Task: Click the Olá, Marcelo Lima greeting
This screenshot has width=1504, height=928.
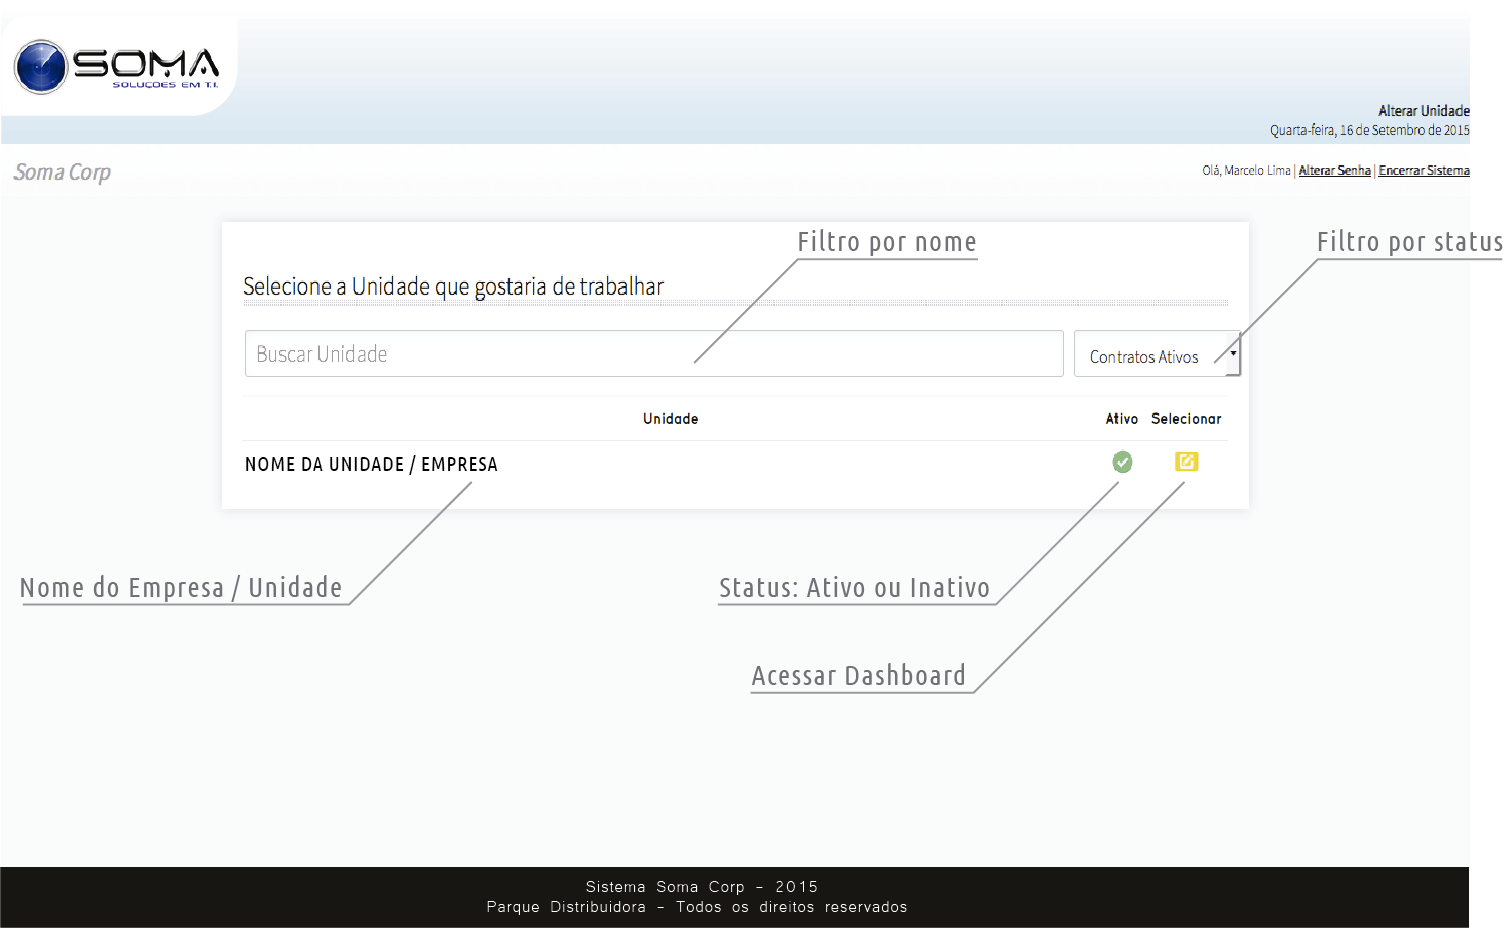Action: coord(1245,171)
